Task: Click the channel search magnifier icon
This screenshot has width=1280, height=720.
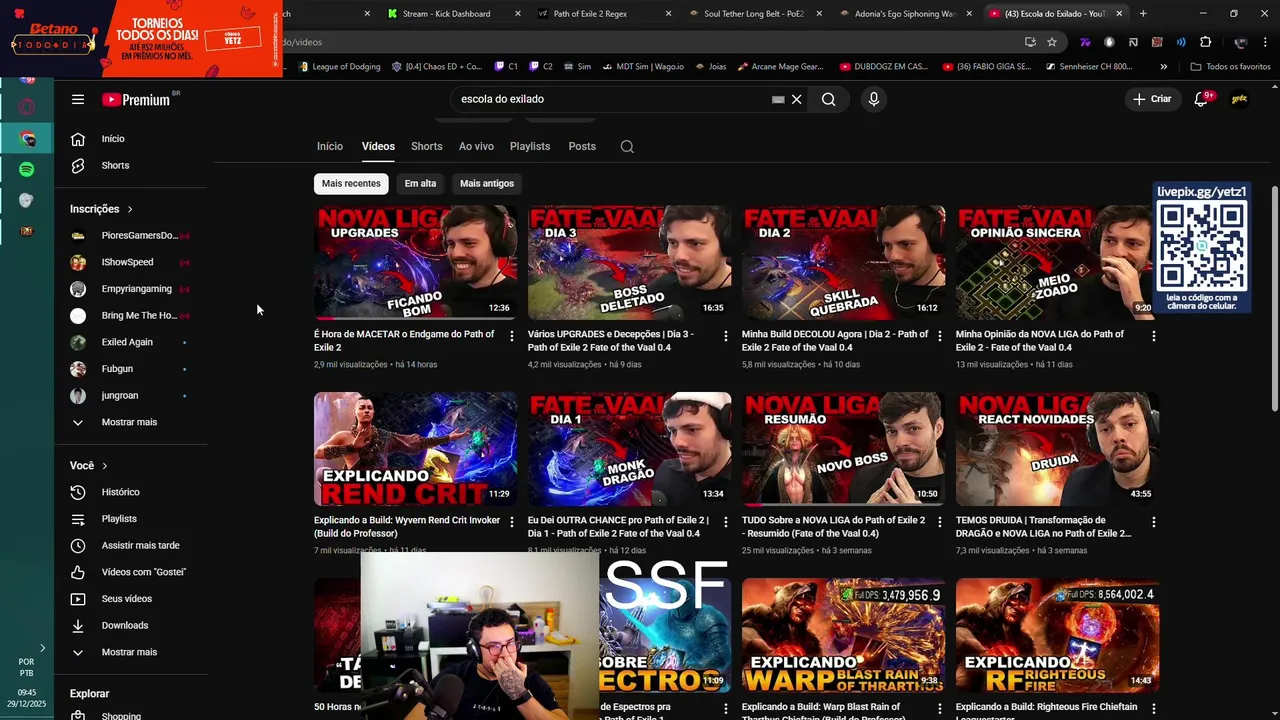Action: tap(627, 147)
